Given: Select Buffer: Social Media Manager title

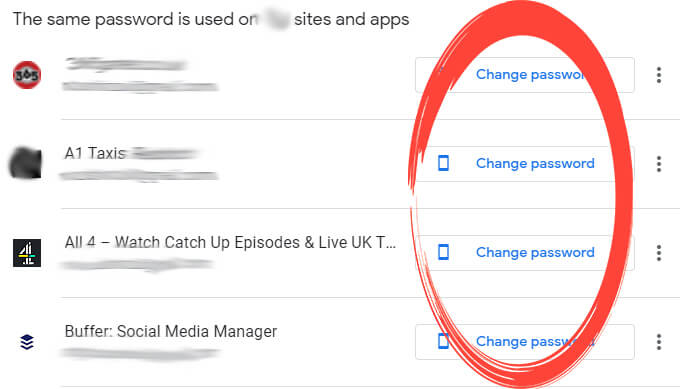Looking at the screenshot, I should (x=171, y=331).
